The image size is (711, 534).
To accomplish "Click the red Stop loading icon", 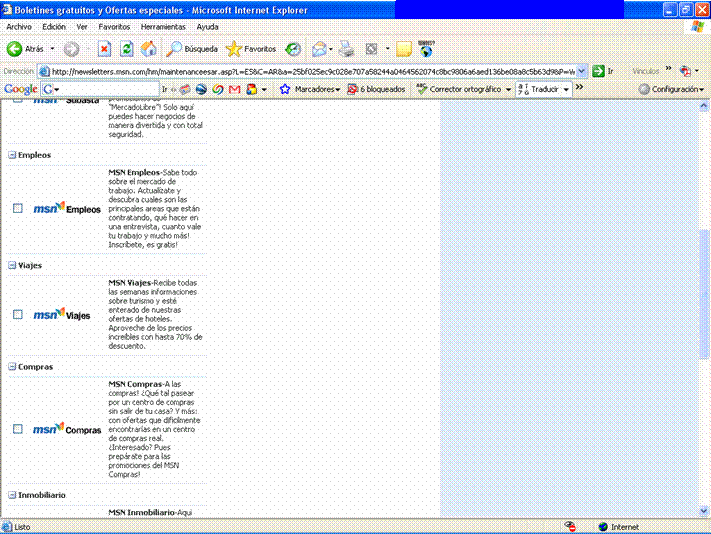I will 104,48.
